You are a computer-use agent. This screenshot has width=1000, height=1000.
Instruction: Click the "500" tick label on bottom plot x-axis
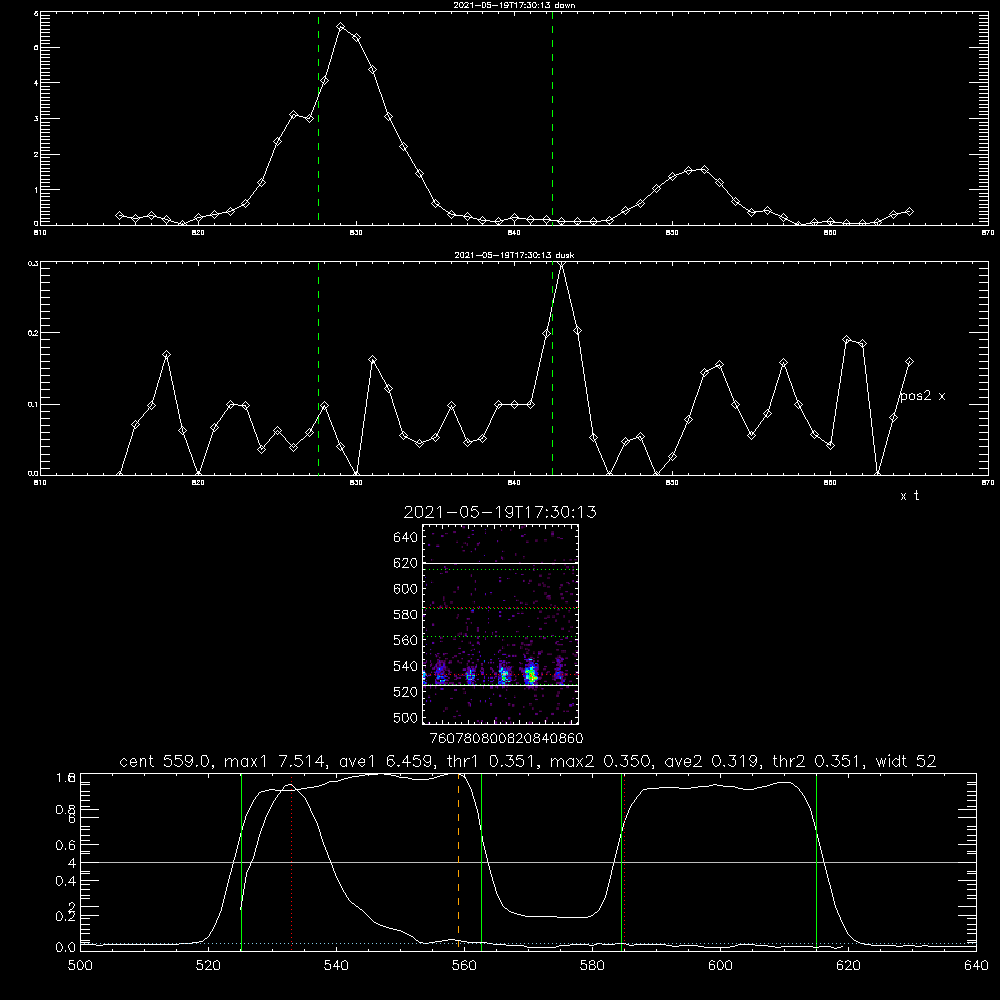80,965
